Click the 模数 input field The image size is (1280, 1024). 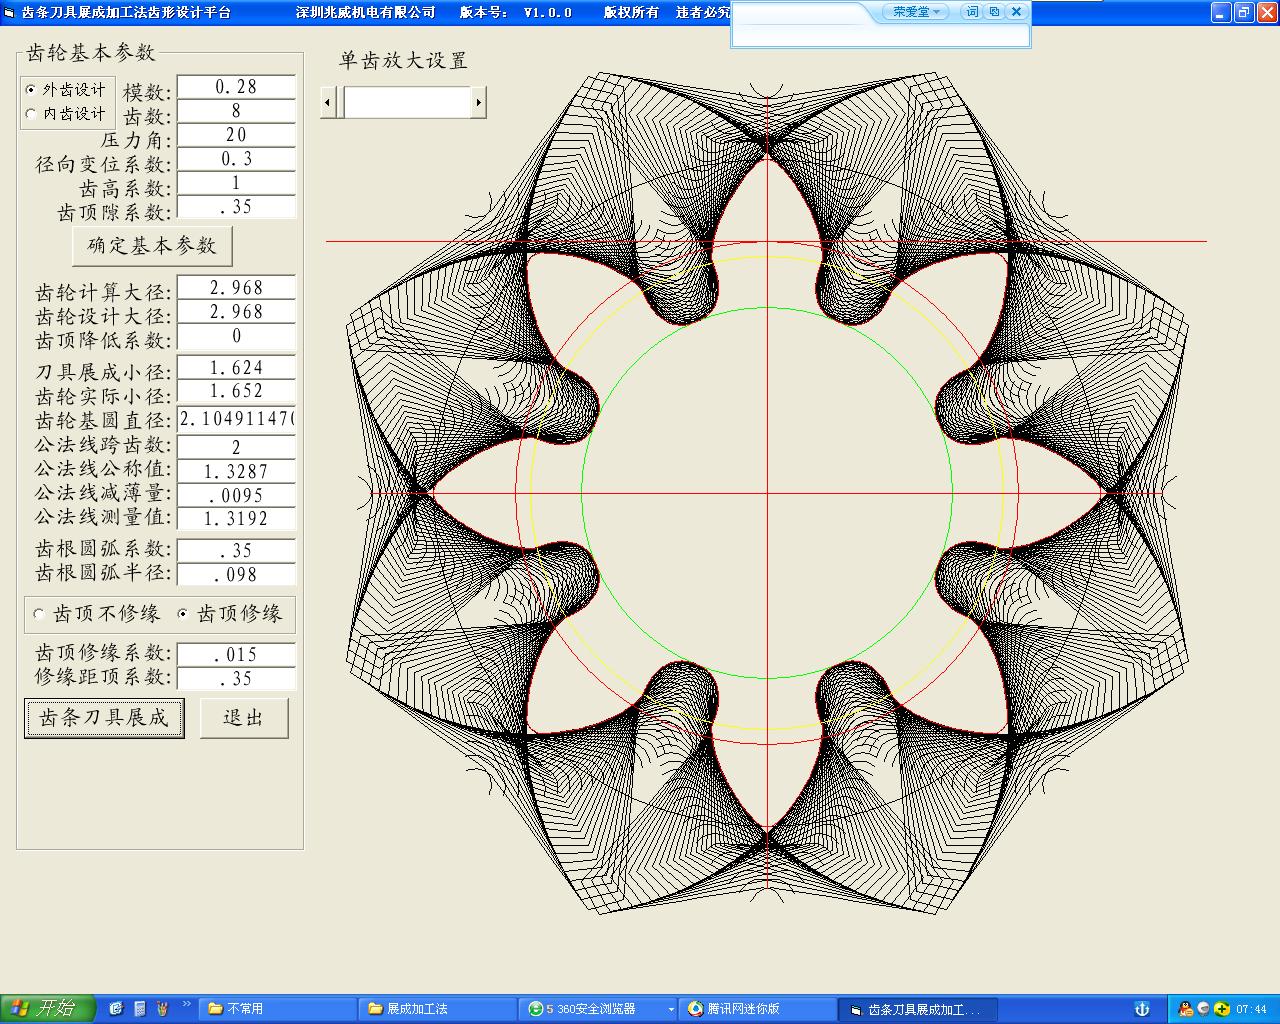(236, 87)
